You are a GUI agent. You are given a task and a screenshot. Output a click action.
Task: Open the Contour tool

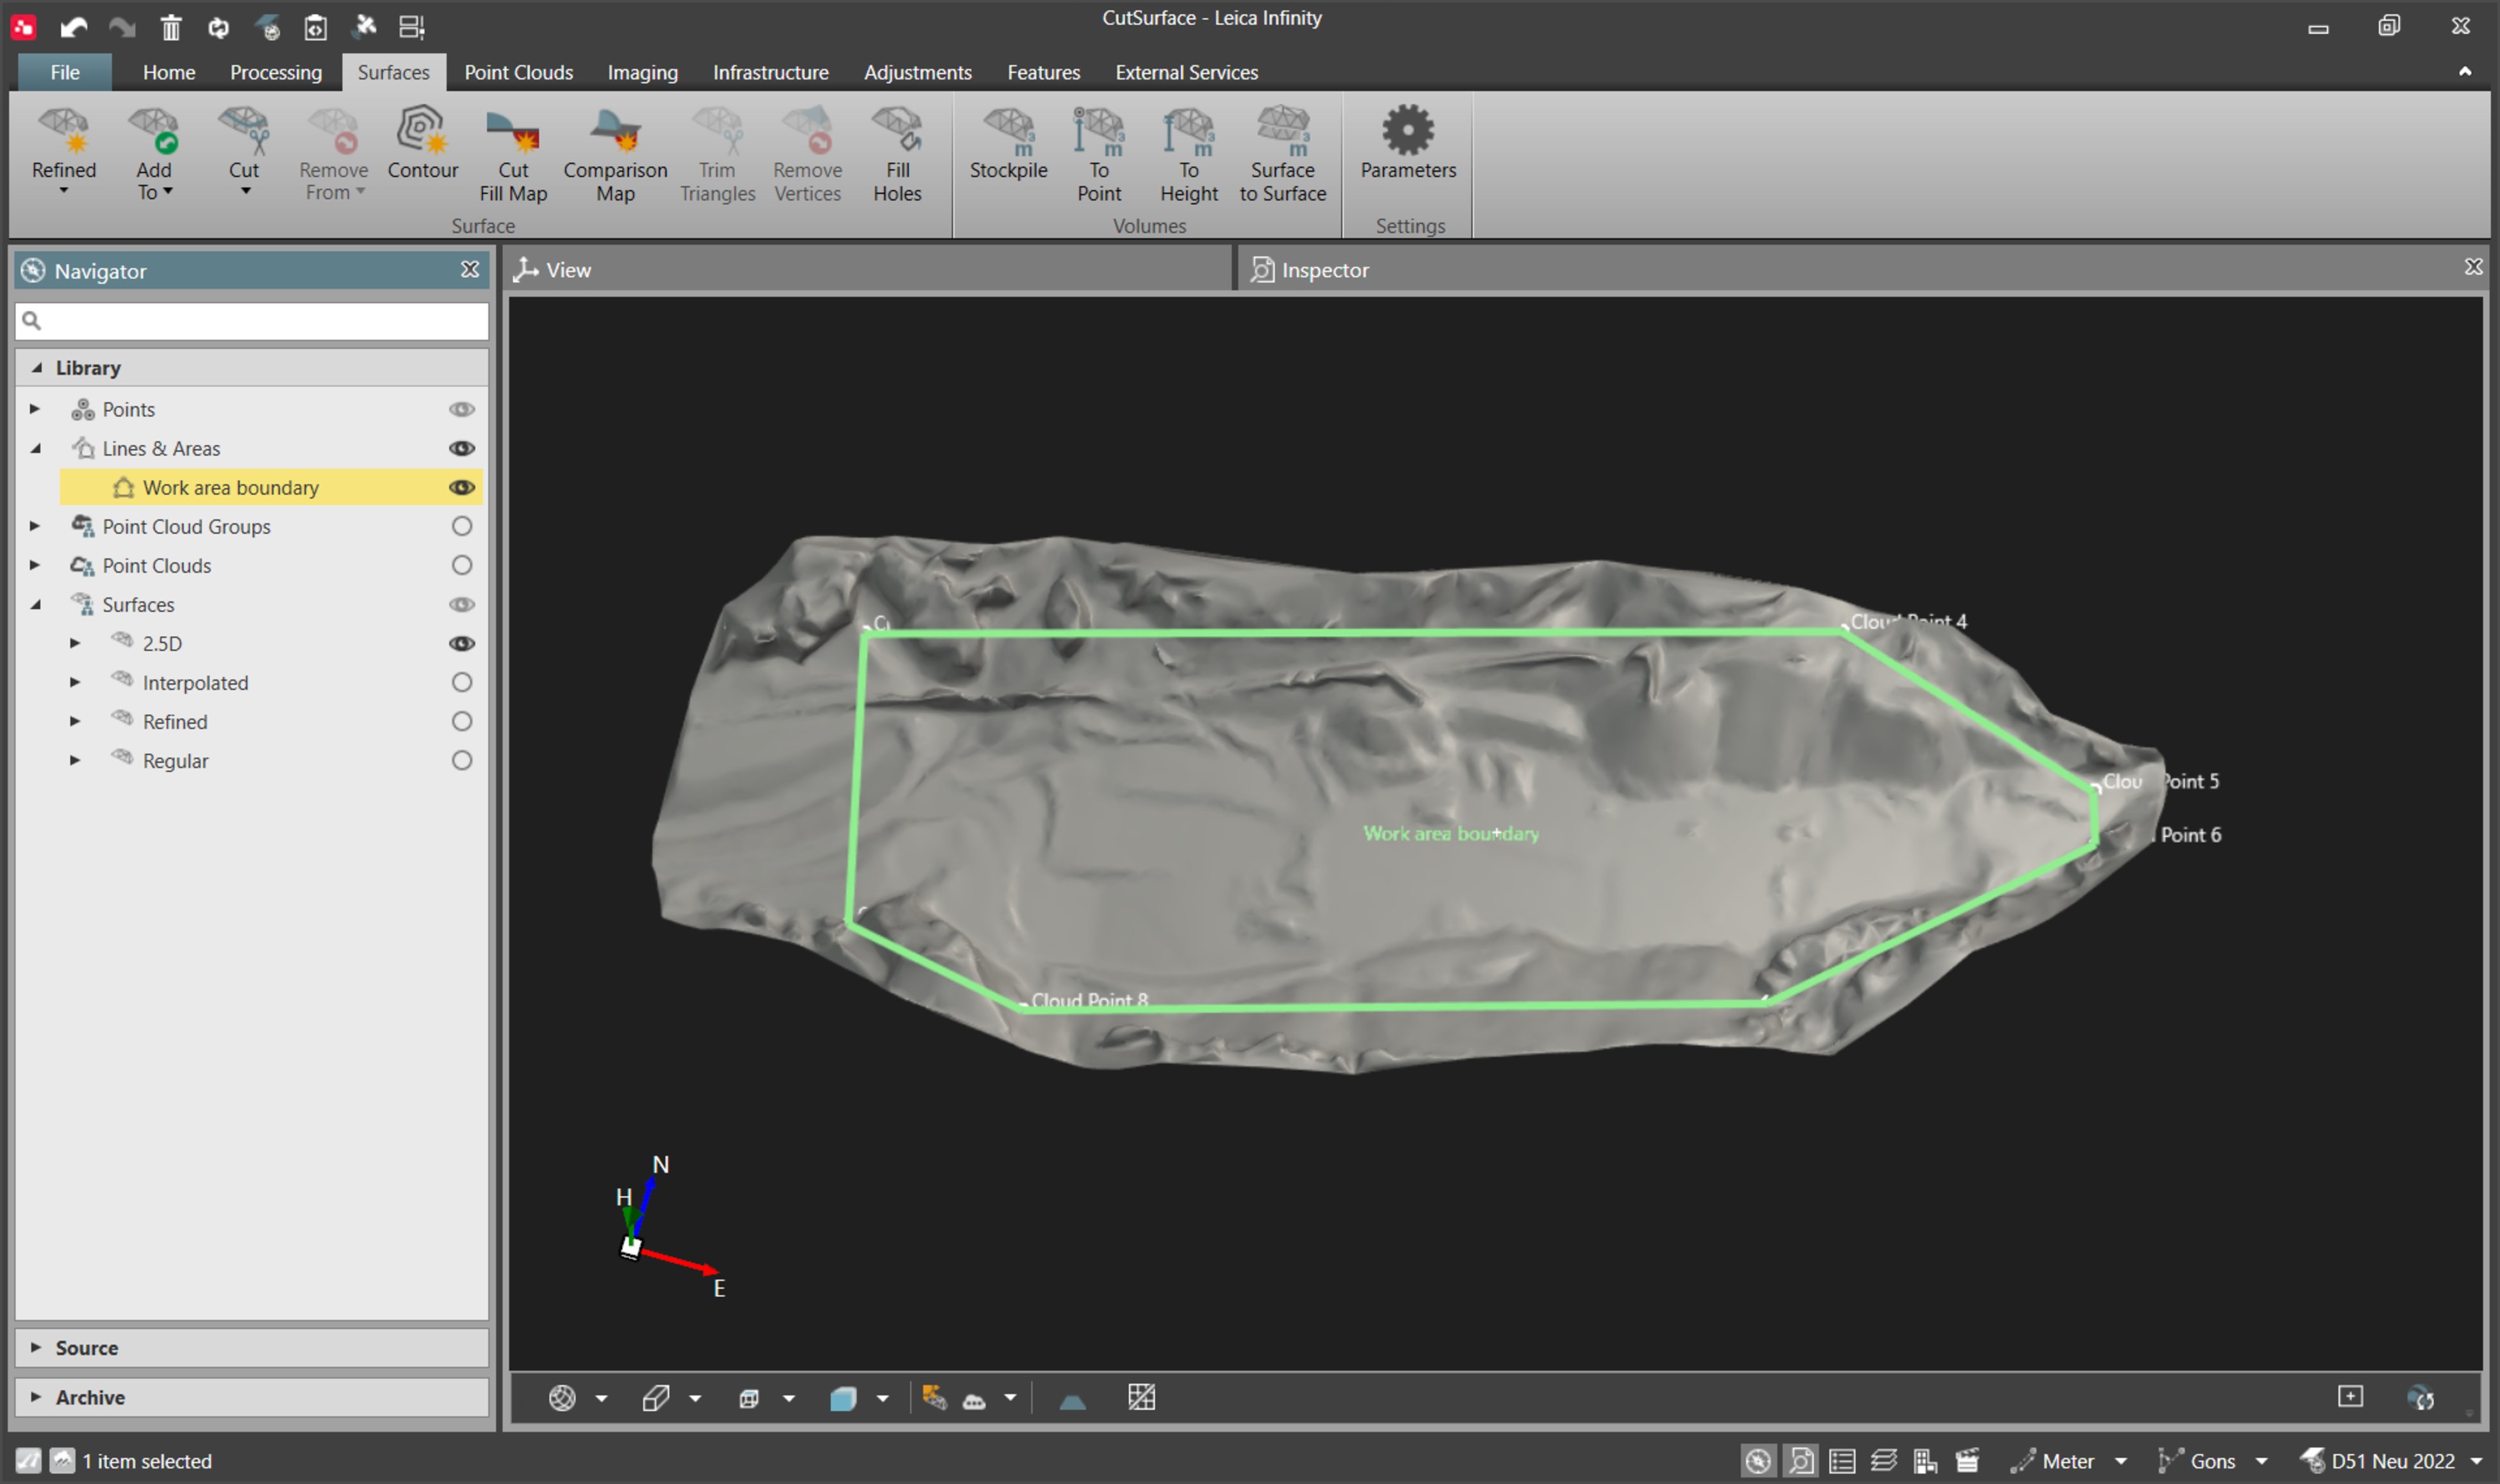coord(423,142)
